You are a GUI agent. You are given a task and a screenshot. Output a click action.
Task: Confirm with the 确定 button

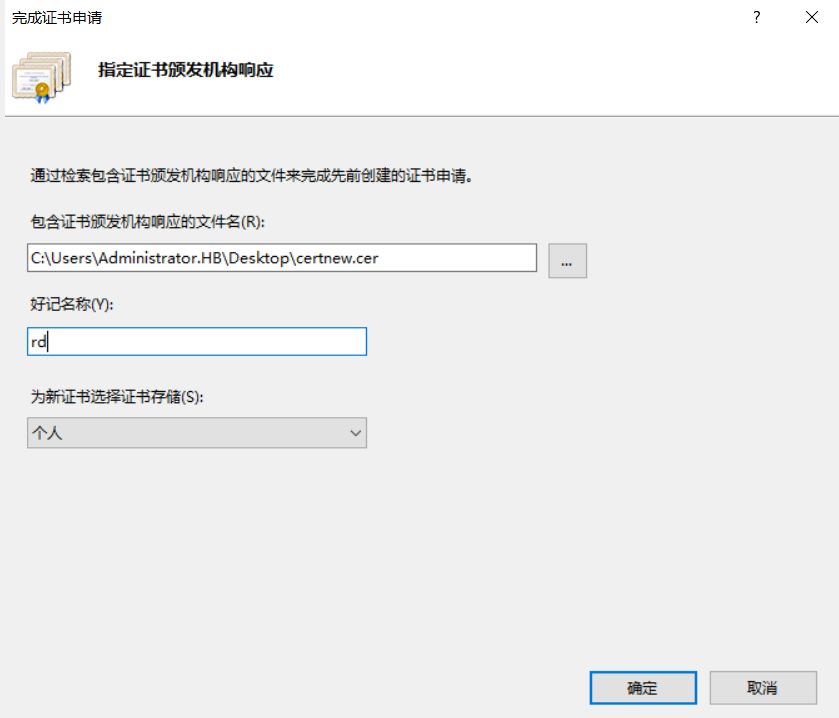click(643, 688)
